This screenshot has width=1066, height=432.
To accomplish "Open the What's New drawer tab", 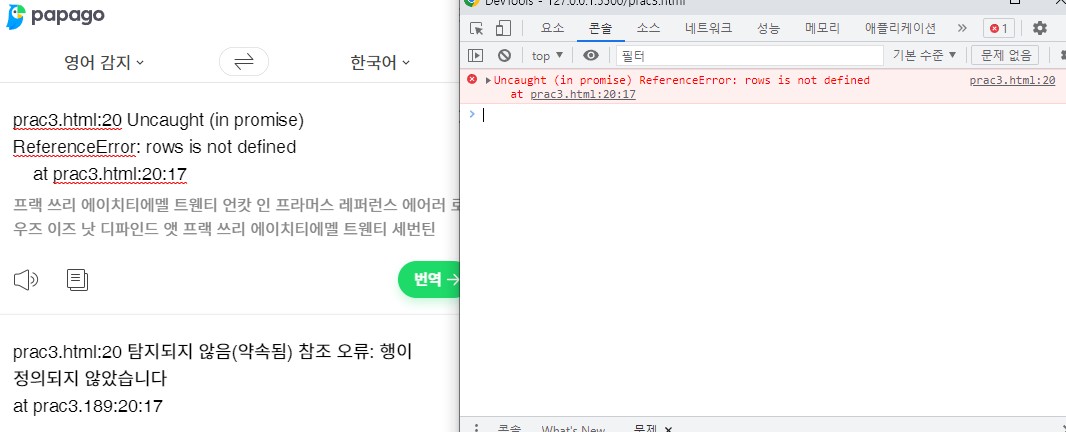I will tap(573, 429).
